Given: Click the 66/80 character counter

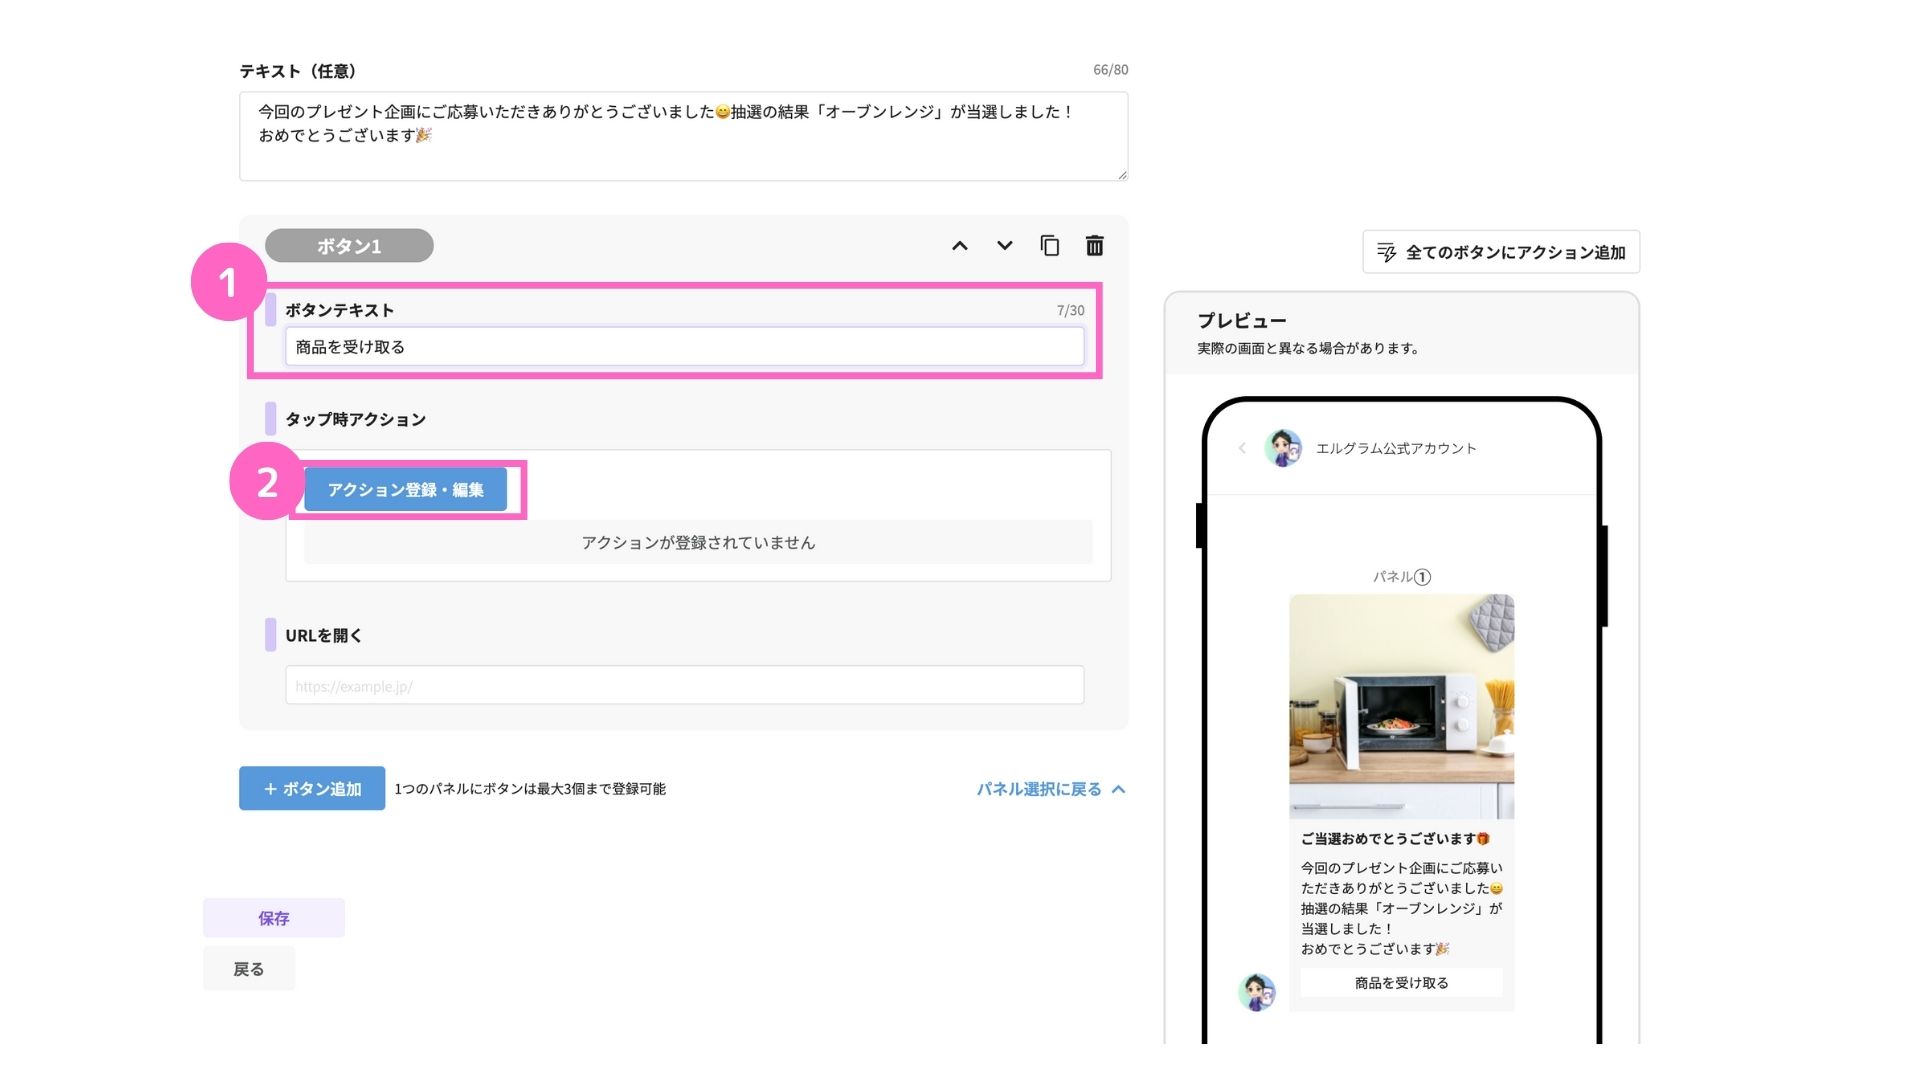Looking at the screenshot, I should tap(1110, 70).
